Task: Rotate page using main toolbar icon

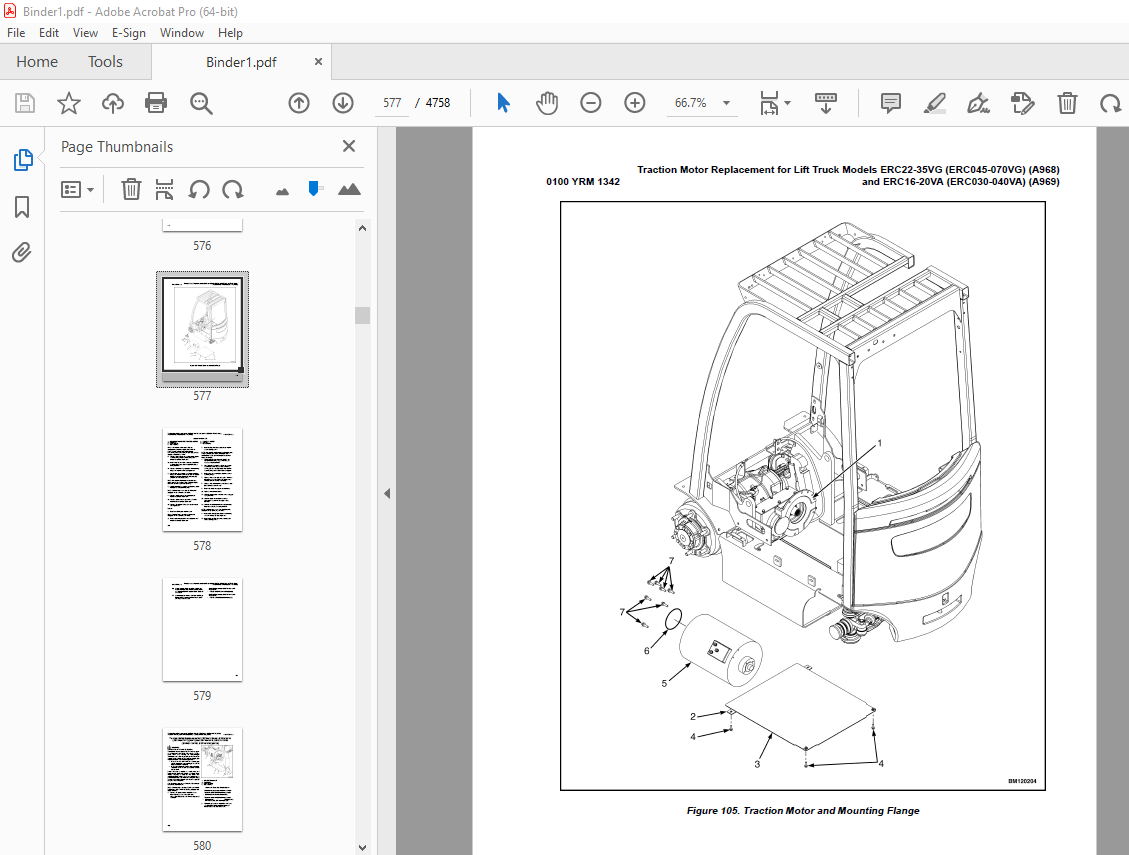Action: coord(1110,103)
